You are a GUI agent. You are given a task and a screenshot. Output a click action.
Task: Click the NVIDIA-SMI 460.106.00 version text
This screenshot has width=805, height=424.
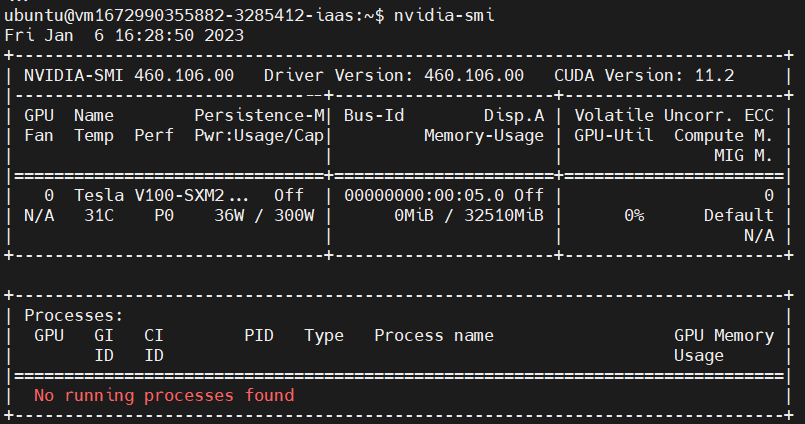click(x=129, y=75)
